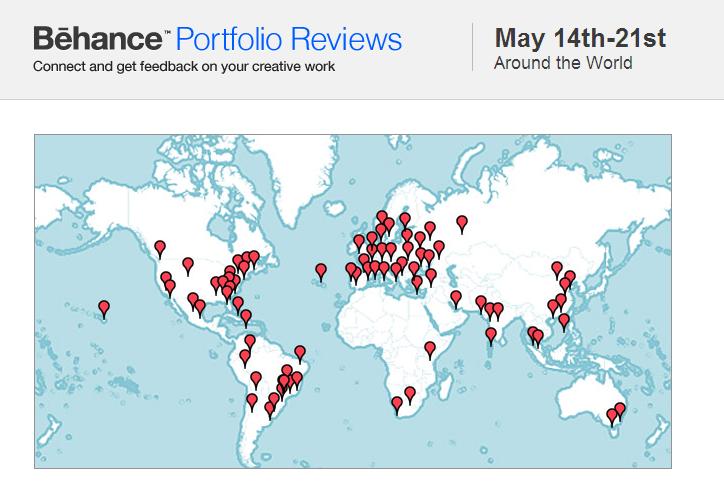724x488 pixels.
Task: Click the Hawaii map pin in the Pacific
Action: (104, 309)
